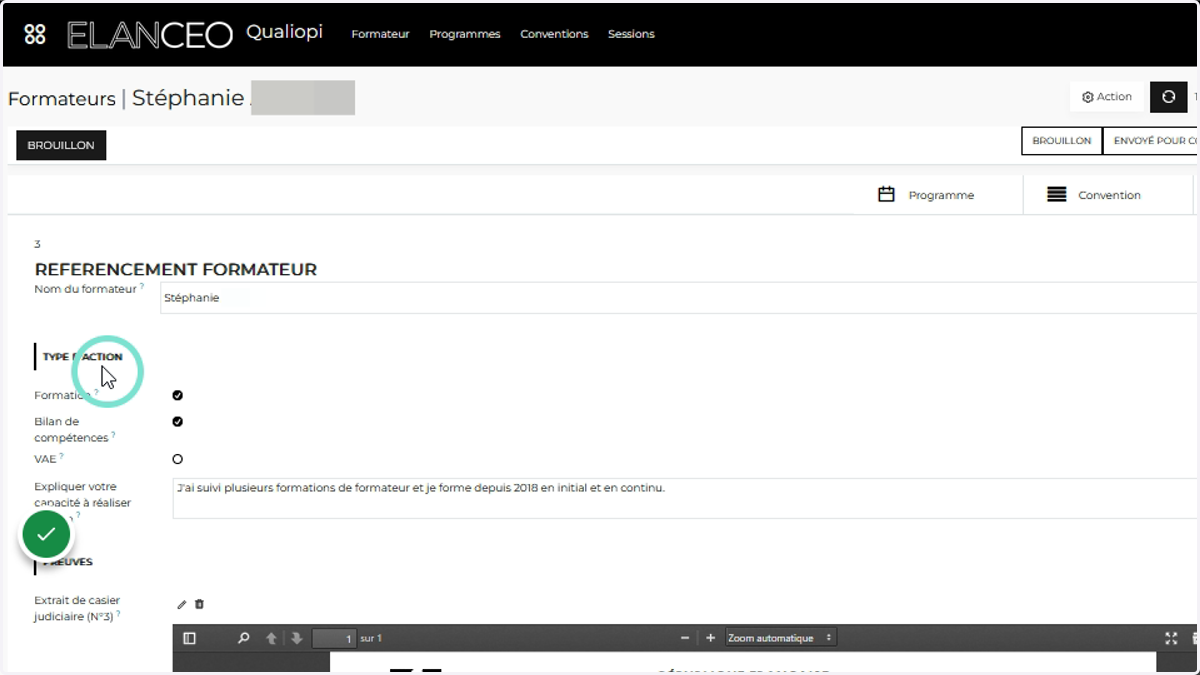
Task: Click the Extrait de casier judiciaire label
Action: click(x=77, y=609)
